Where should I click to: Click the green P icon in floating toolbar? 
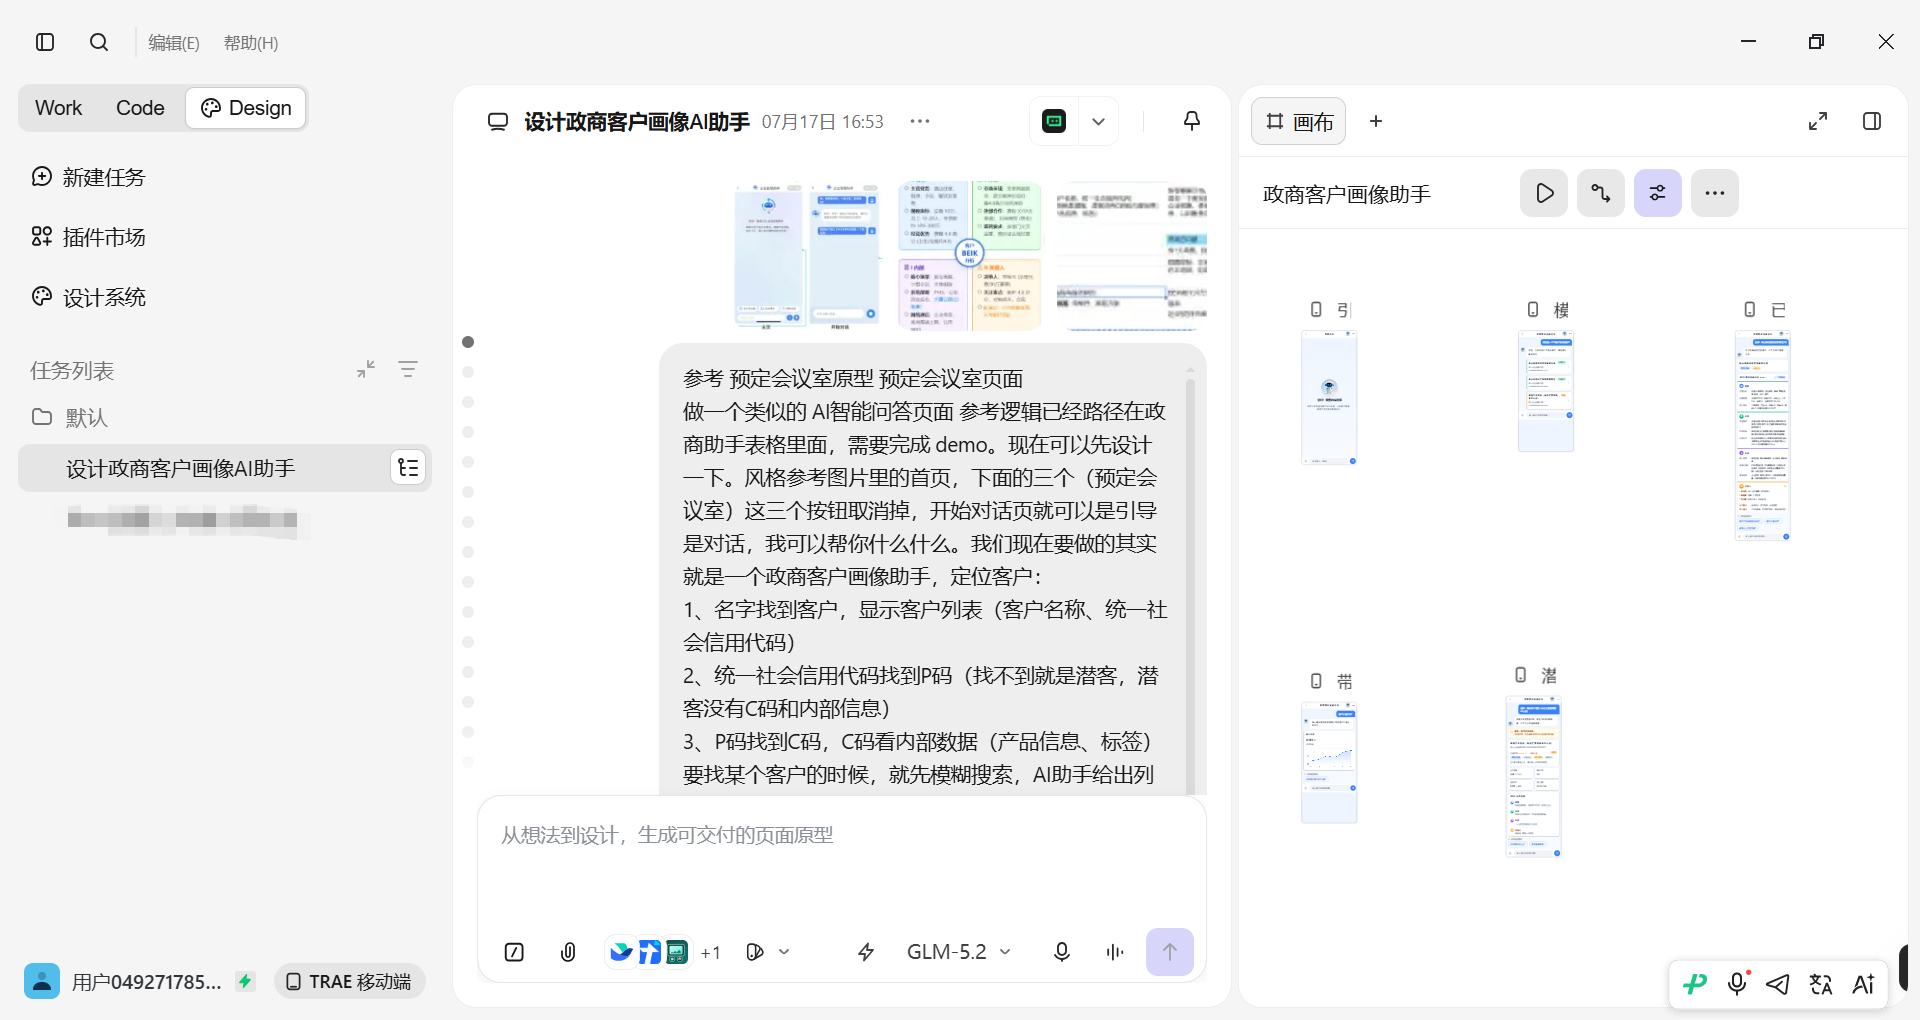1695,984
